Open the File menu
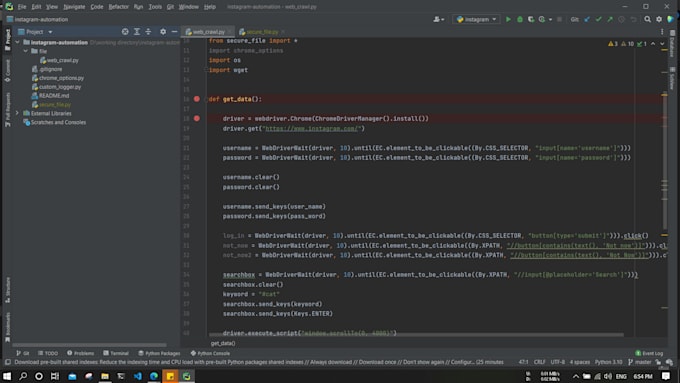Screen dimensions: 680x383 (22, 7)
